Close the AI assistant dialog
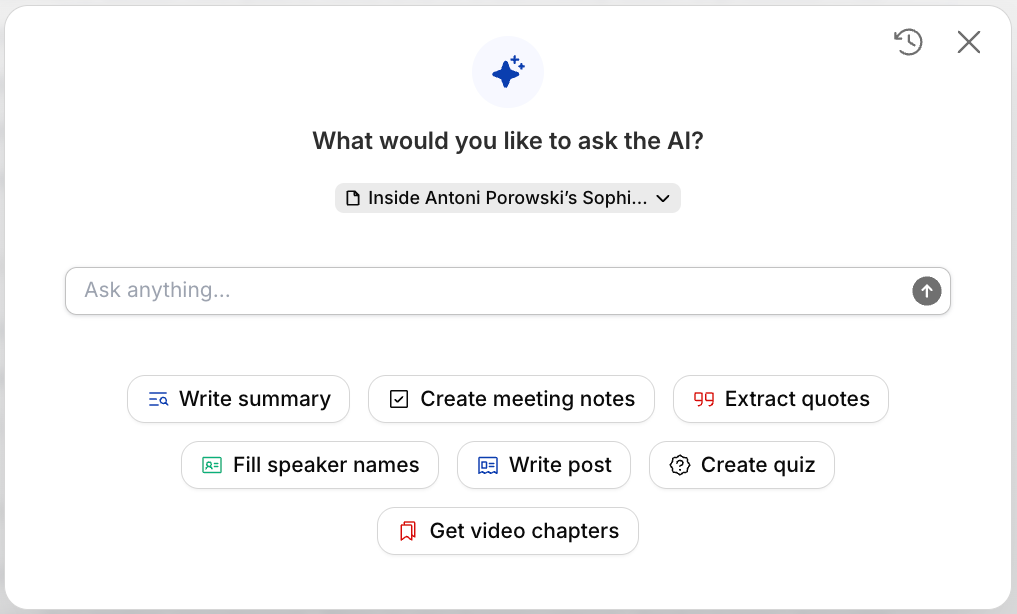The height and width of the screenshot is (614, 1017). click(968, 42)
